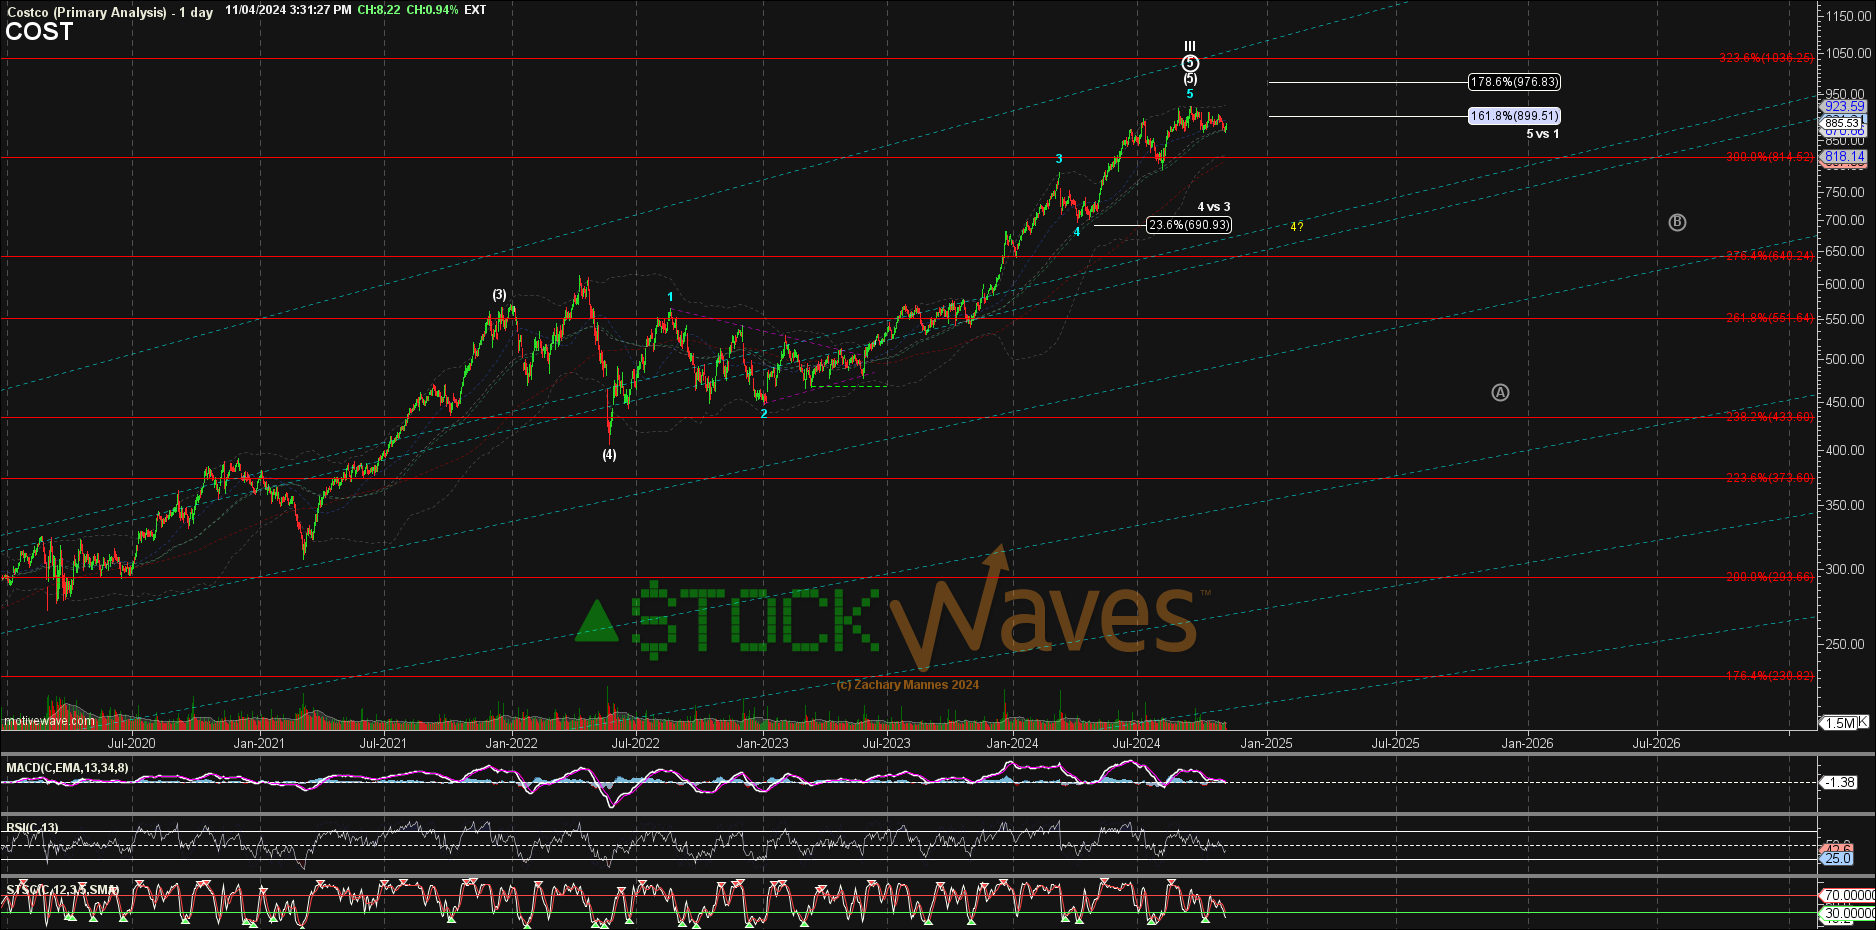
Task: Click the (4) wave label near mid-2022 low
Action: coord(609,455)
